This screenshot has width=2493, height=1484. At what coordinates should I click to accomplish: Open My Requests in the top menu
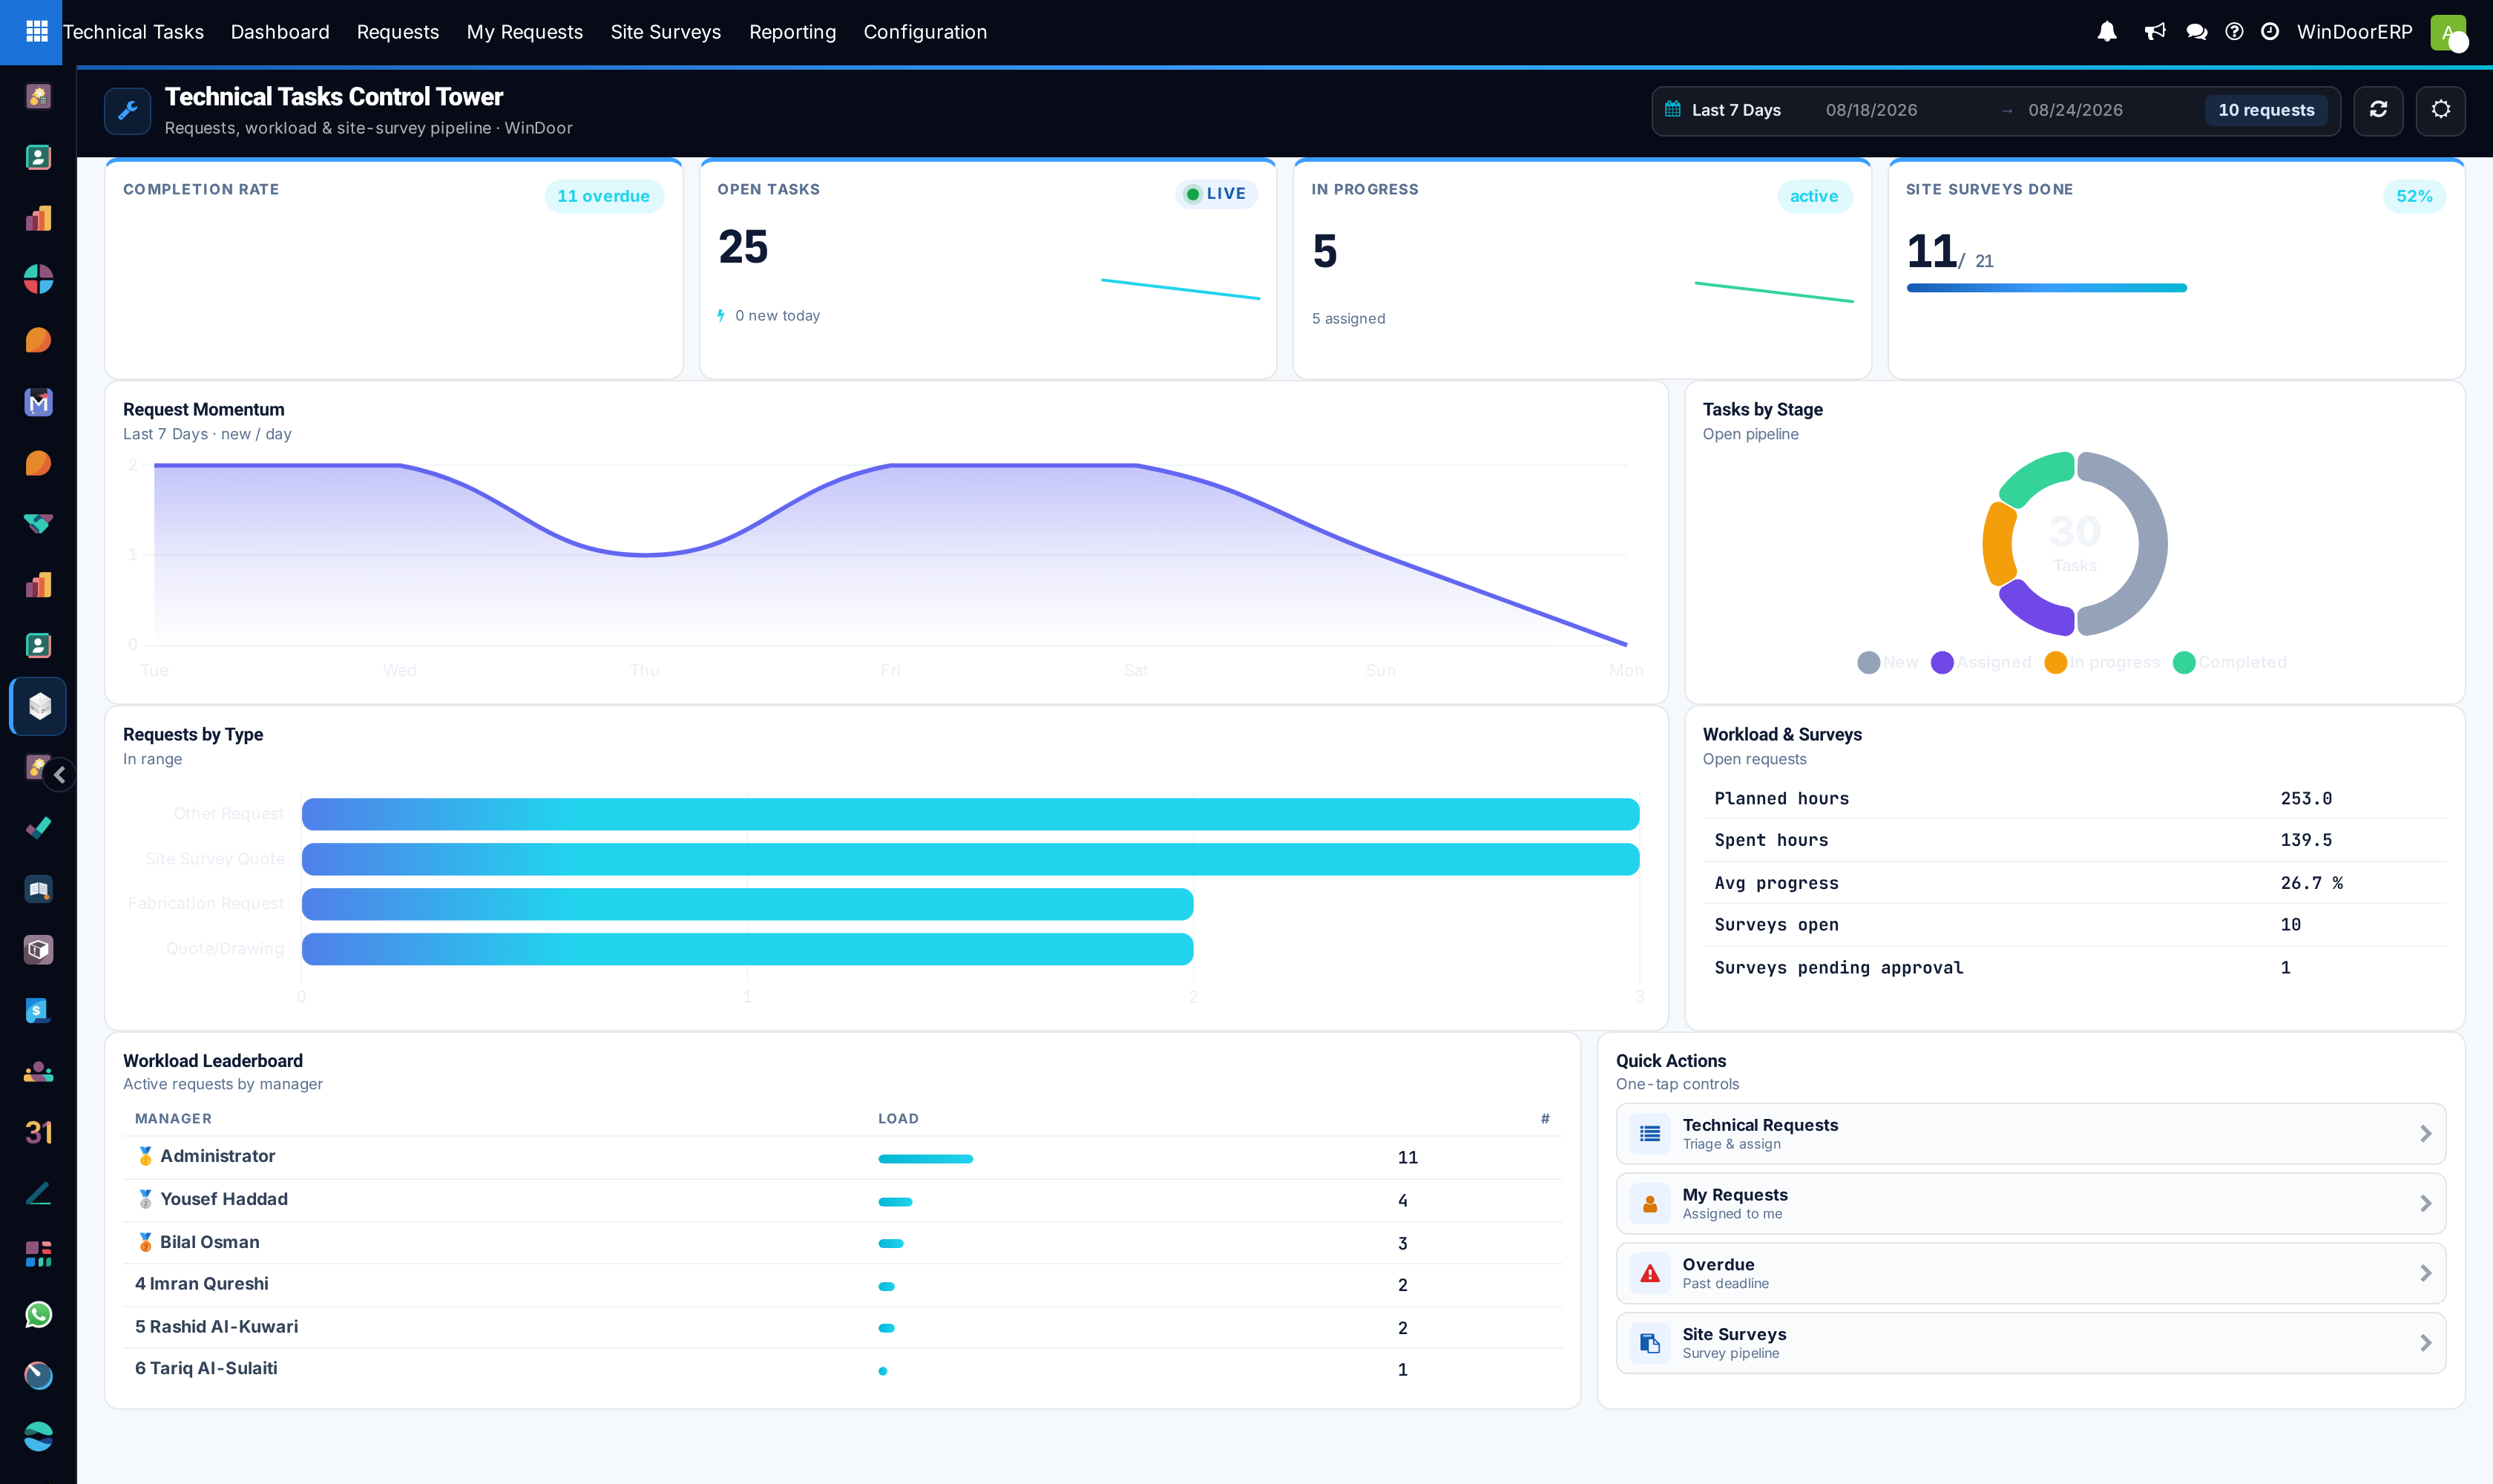tap(524, 32)
